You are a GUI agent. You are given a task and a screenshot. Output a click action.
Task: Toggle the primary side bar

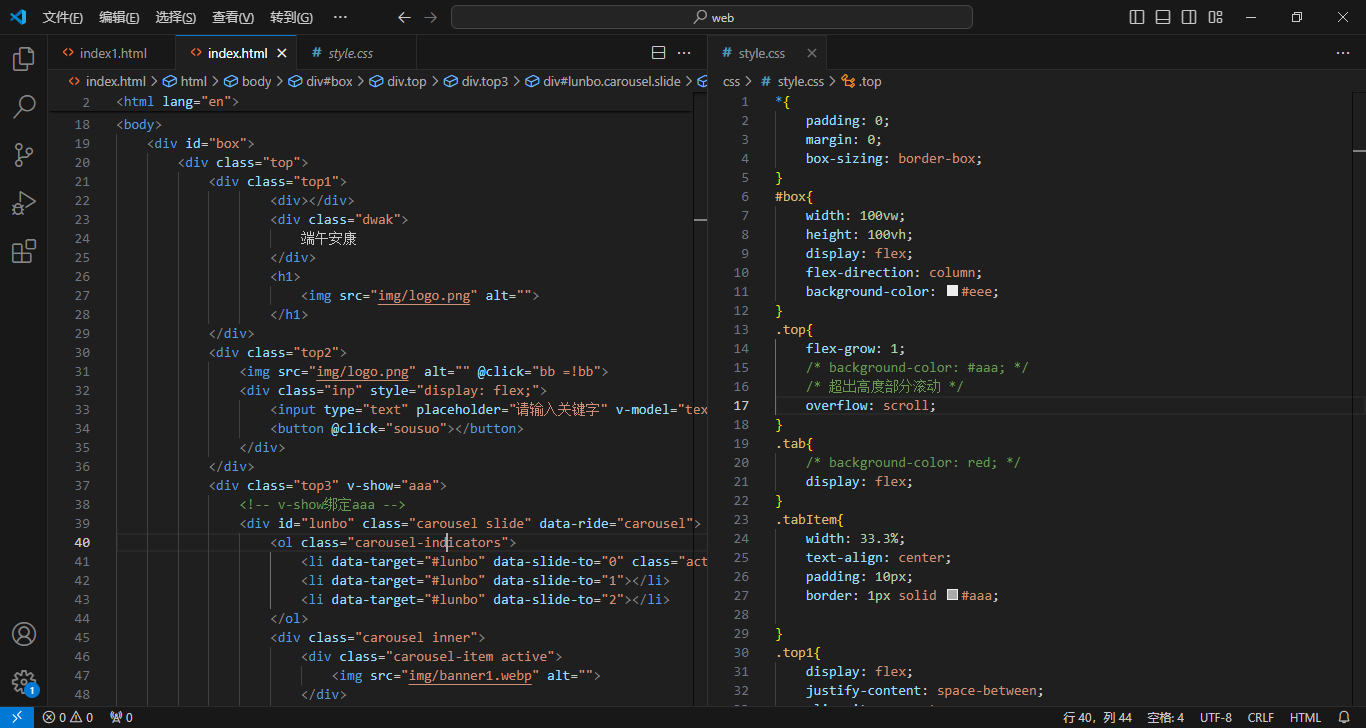[1137, 17]
